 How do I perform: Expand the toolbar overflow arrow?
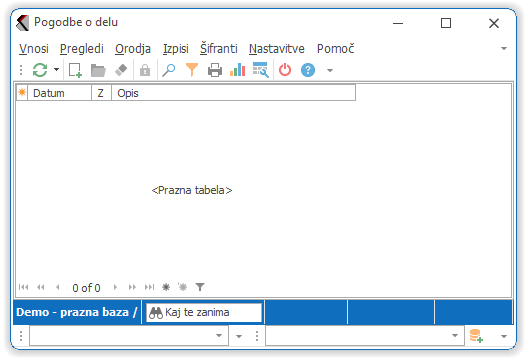coord(330,70)
